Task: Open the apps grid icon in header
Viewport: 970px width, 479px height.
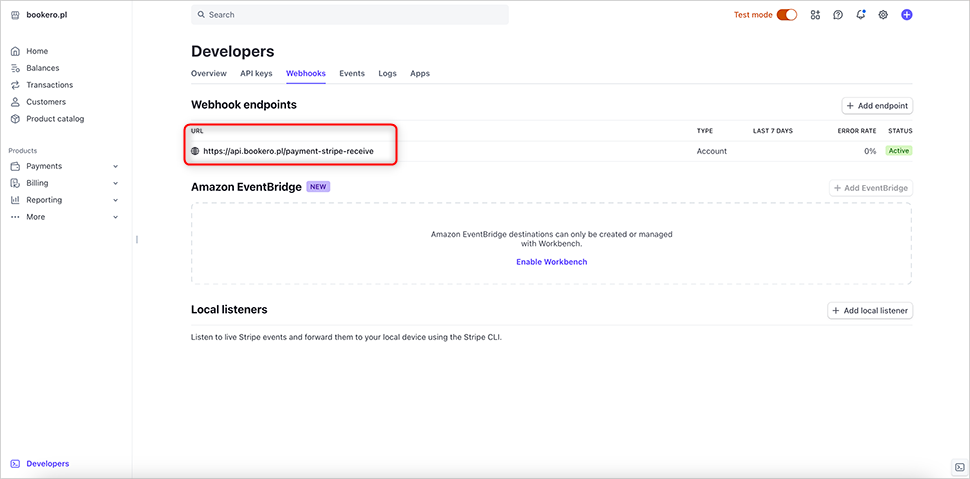Action: (815, 15)
